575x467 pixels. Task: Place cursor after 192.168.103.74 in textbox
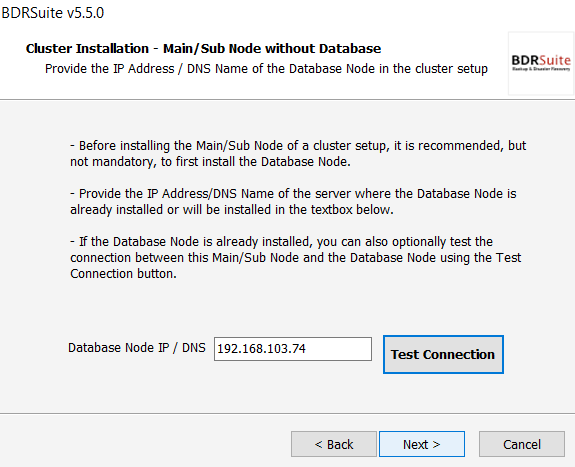(308, 349)
